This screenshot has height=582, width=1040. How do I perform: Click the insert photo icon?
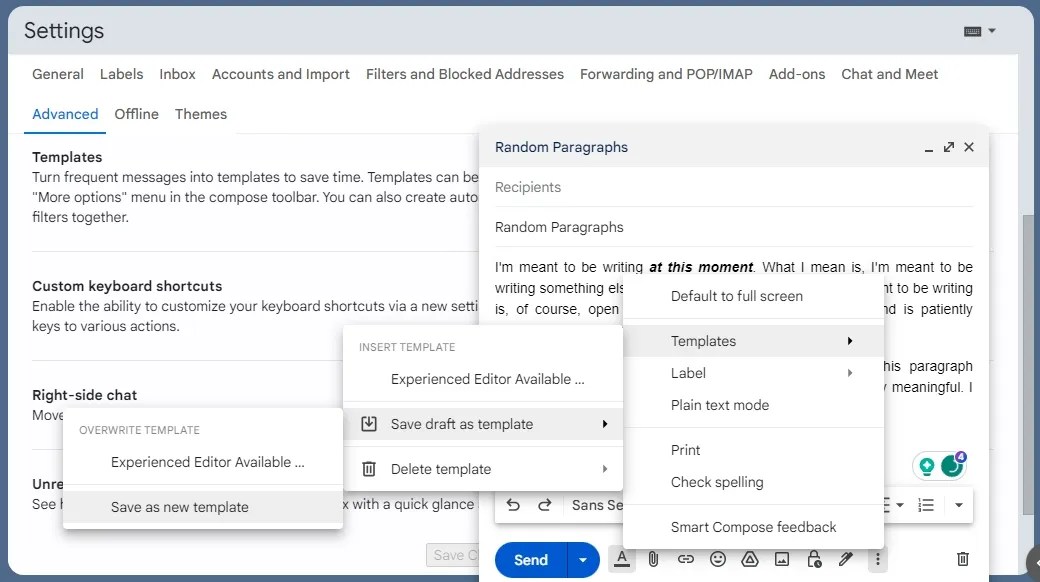pyautogui.click(x=782, y=559)
